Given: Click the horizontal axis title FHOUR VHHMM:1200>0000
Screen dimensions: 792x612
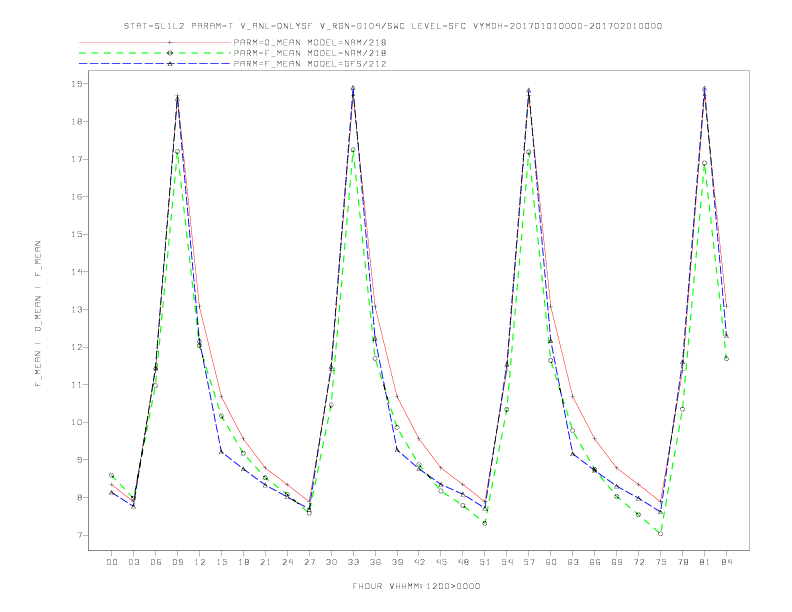Looking at the screenshot, I should click(x=416, y=586).
